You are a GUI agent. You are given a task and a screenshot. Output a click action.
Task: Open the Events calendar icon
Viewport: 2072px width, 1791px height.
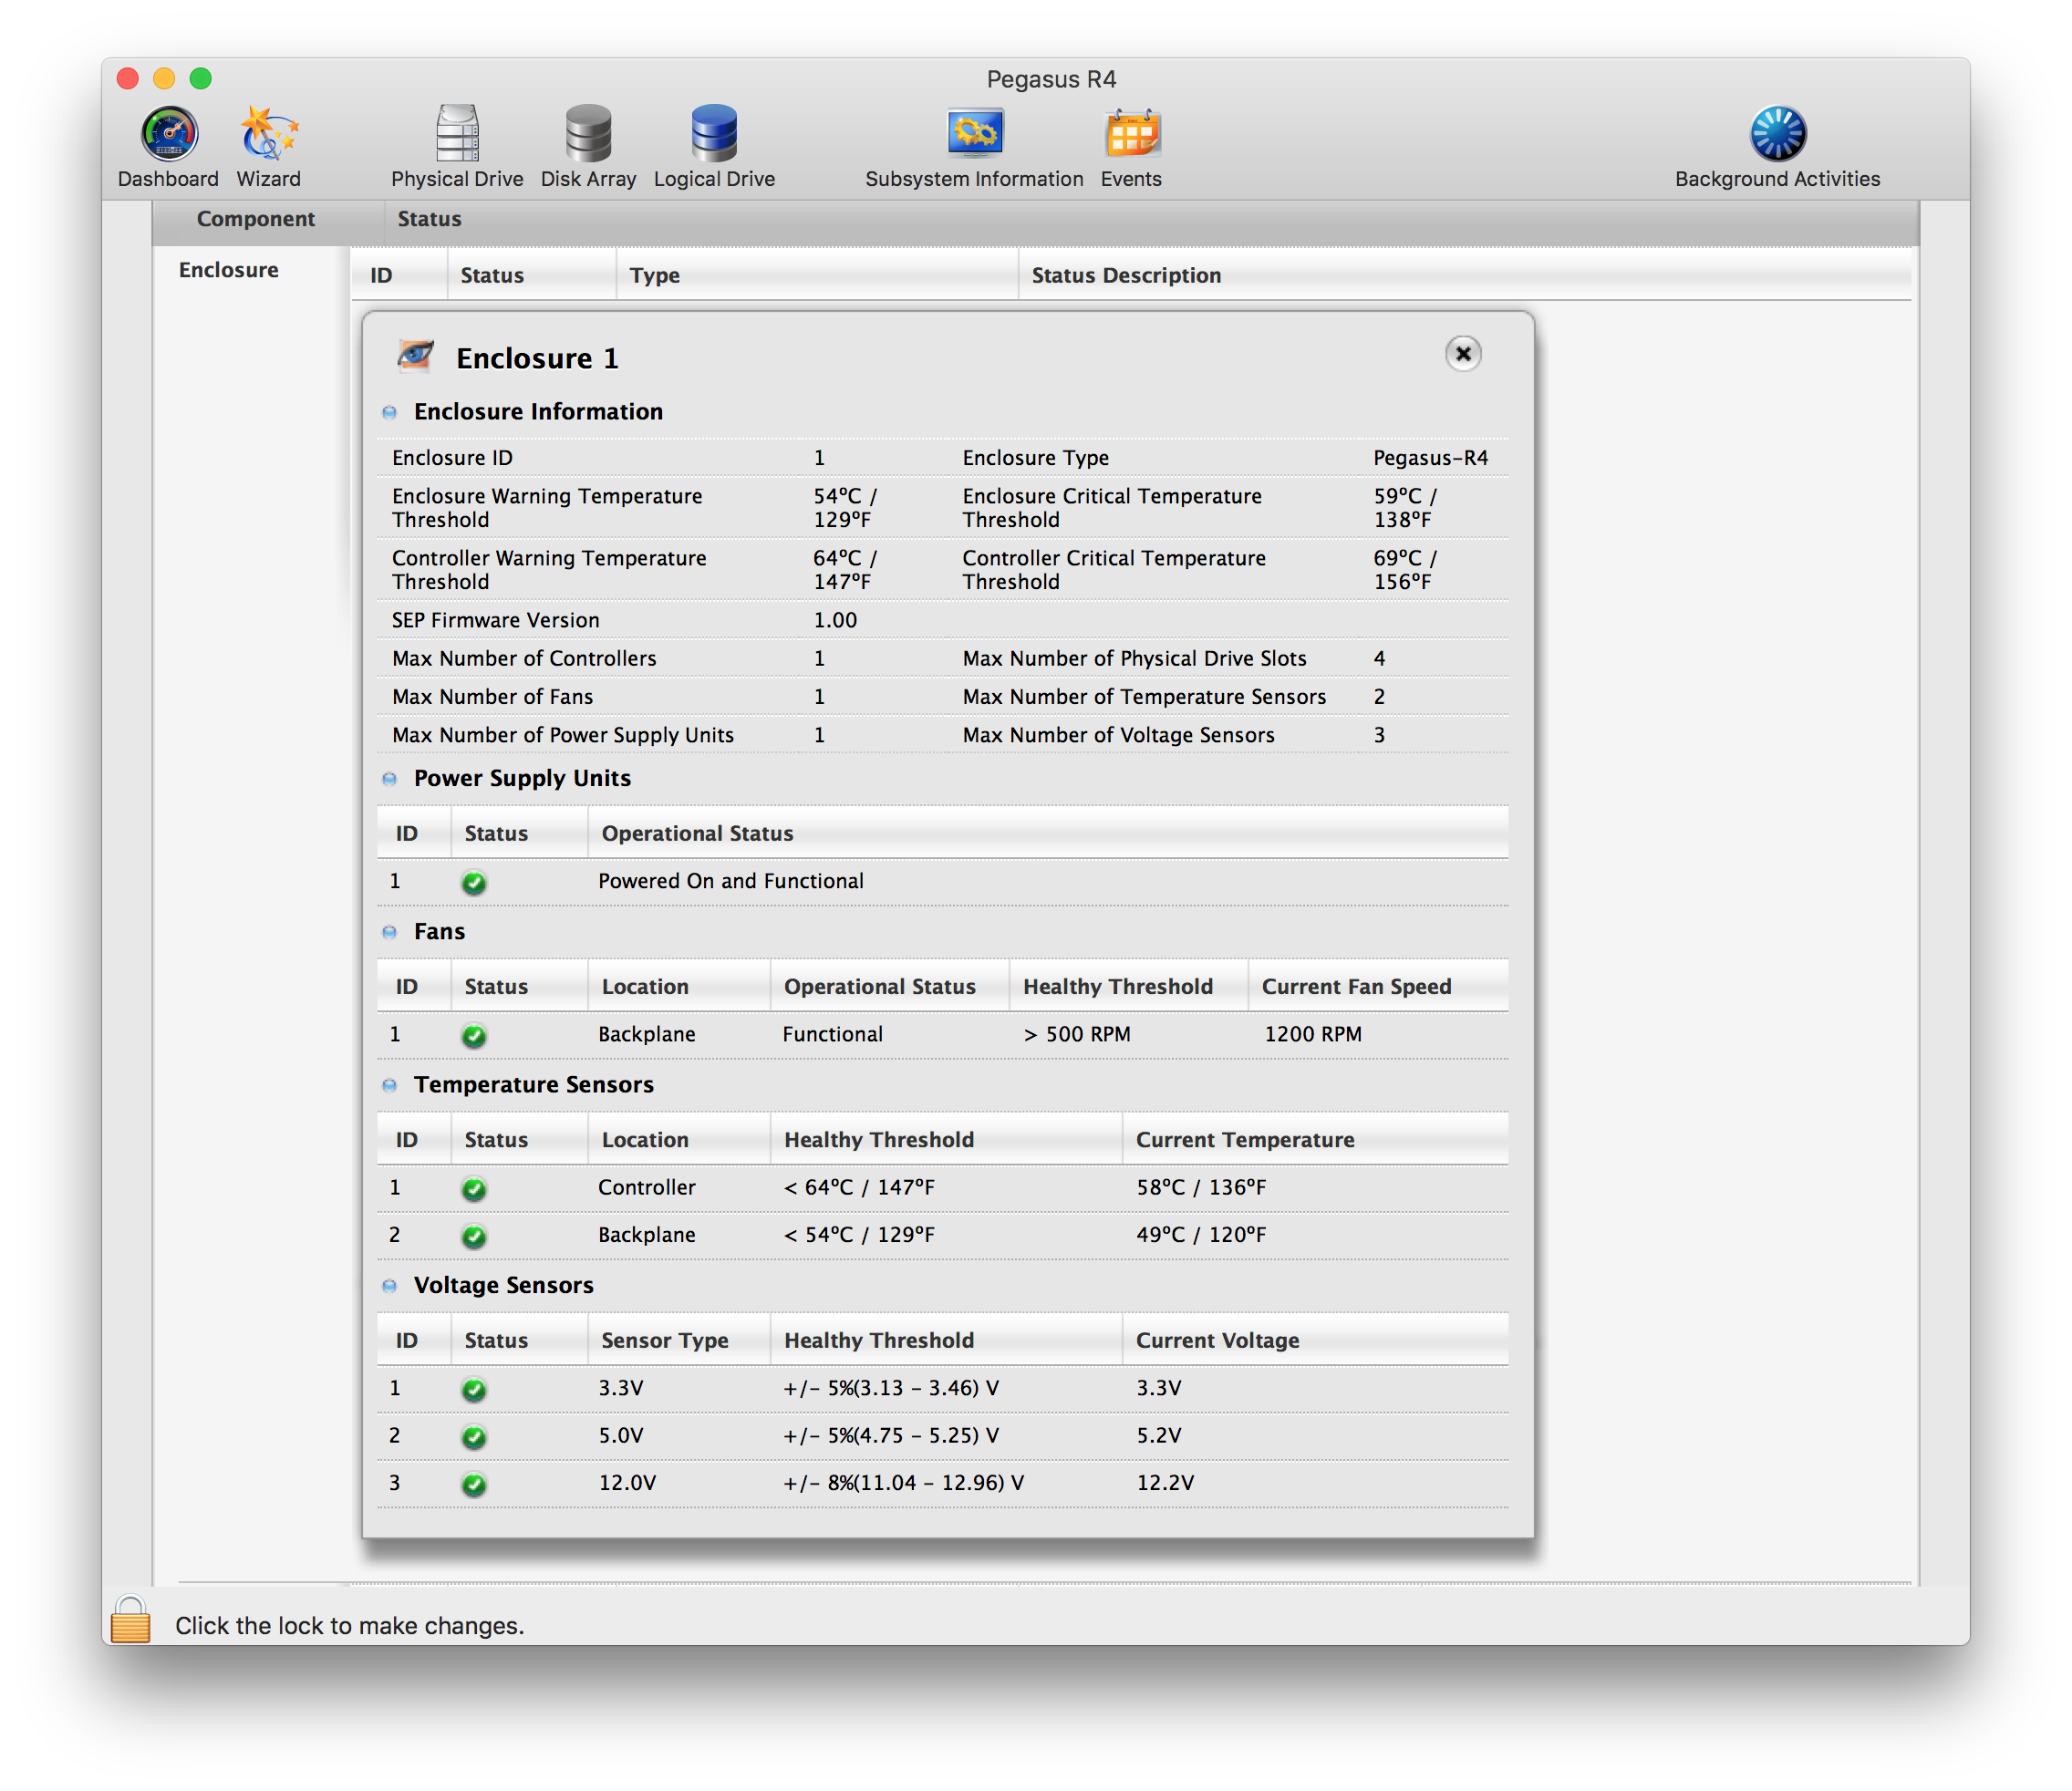(x=1131, y=135)
